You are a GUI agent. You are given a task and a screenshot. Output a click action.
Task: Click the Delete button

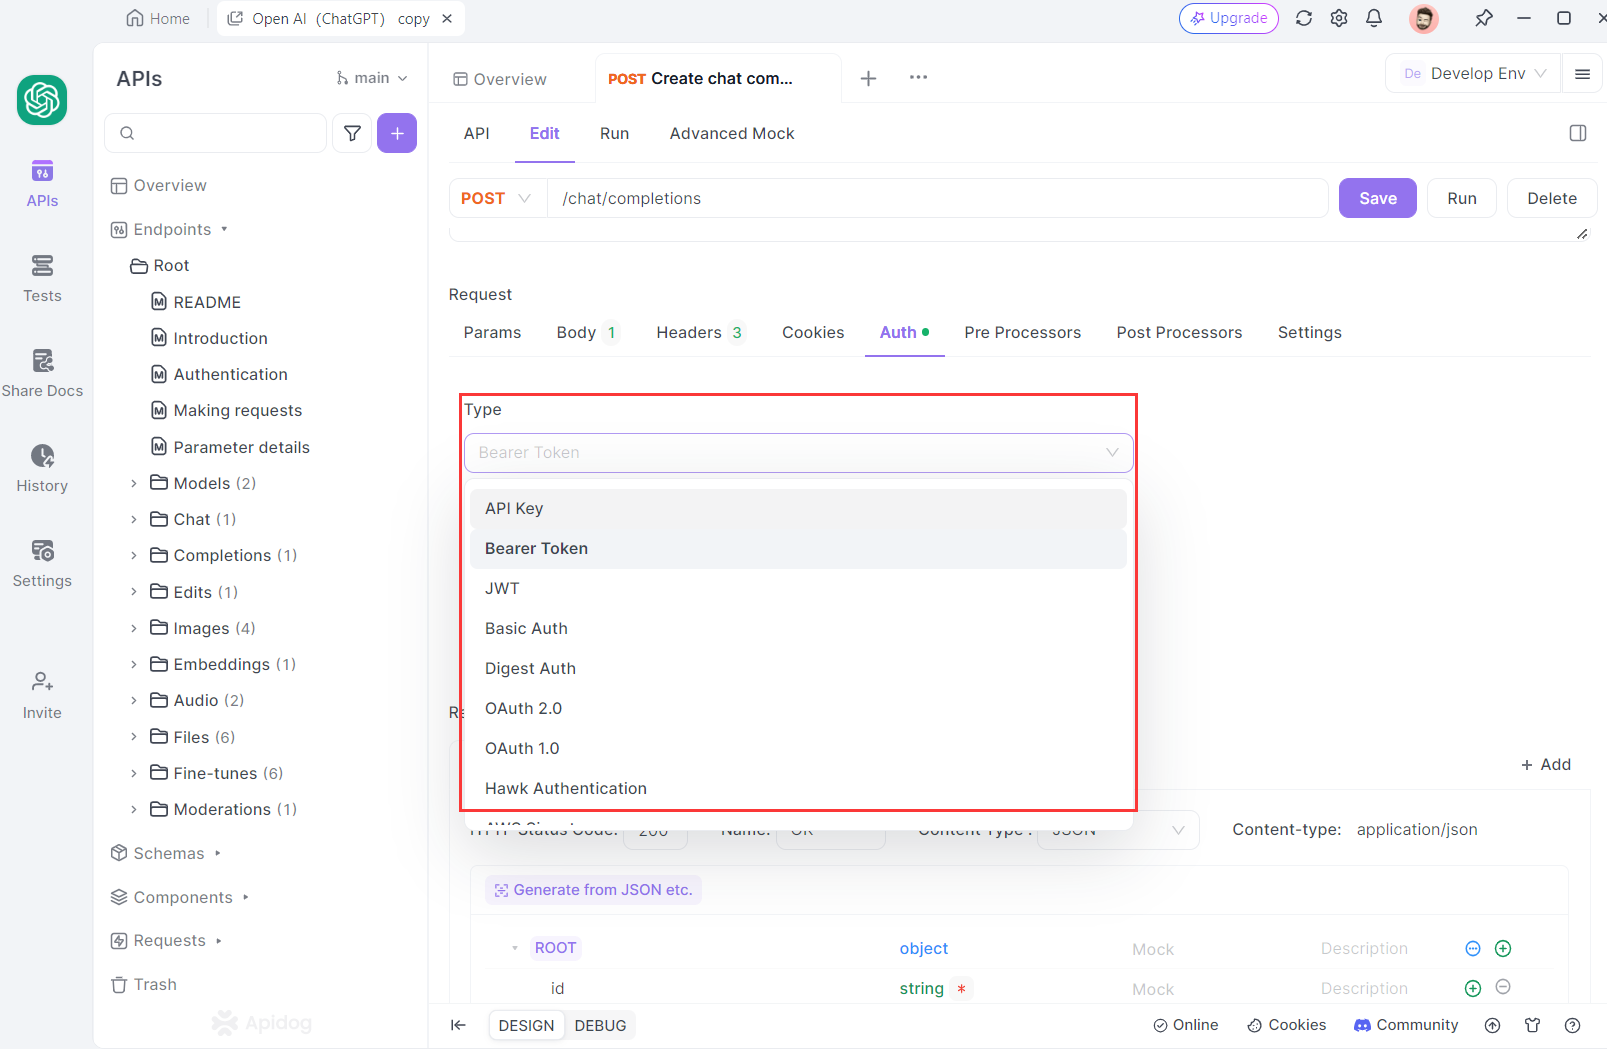pyautogui.click(x=1551, y=198)
